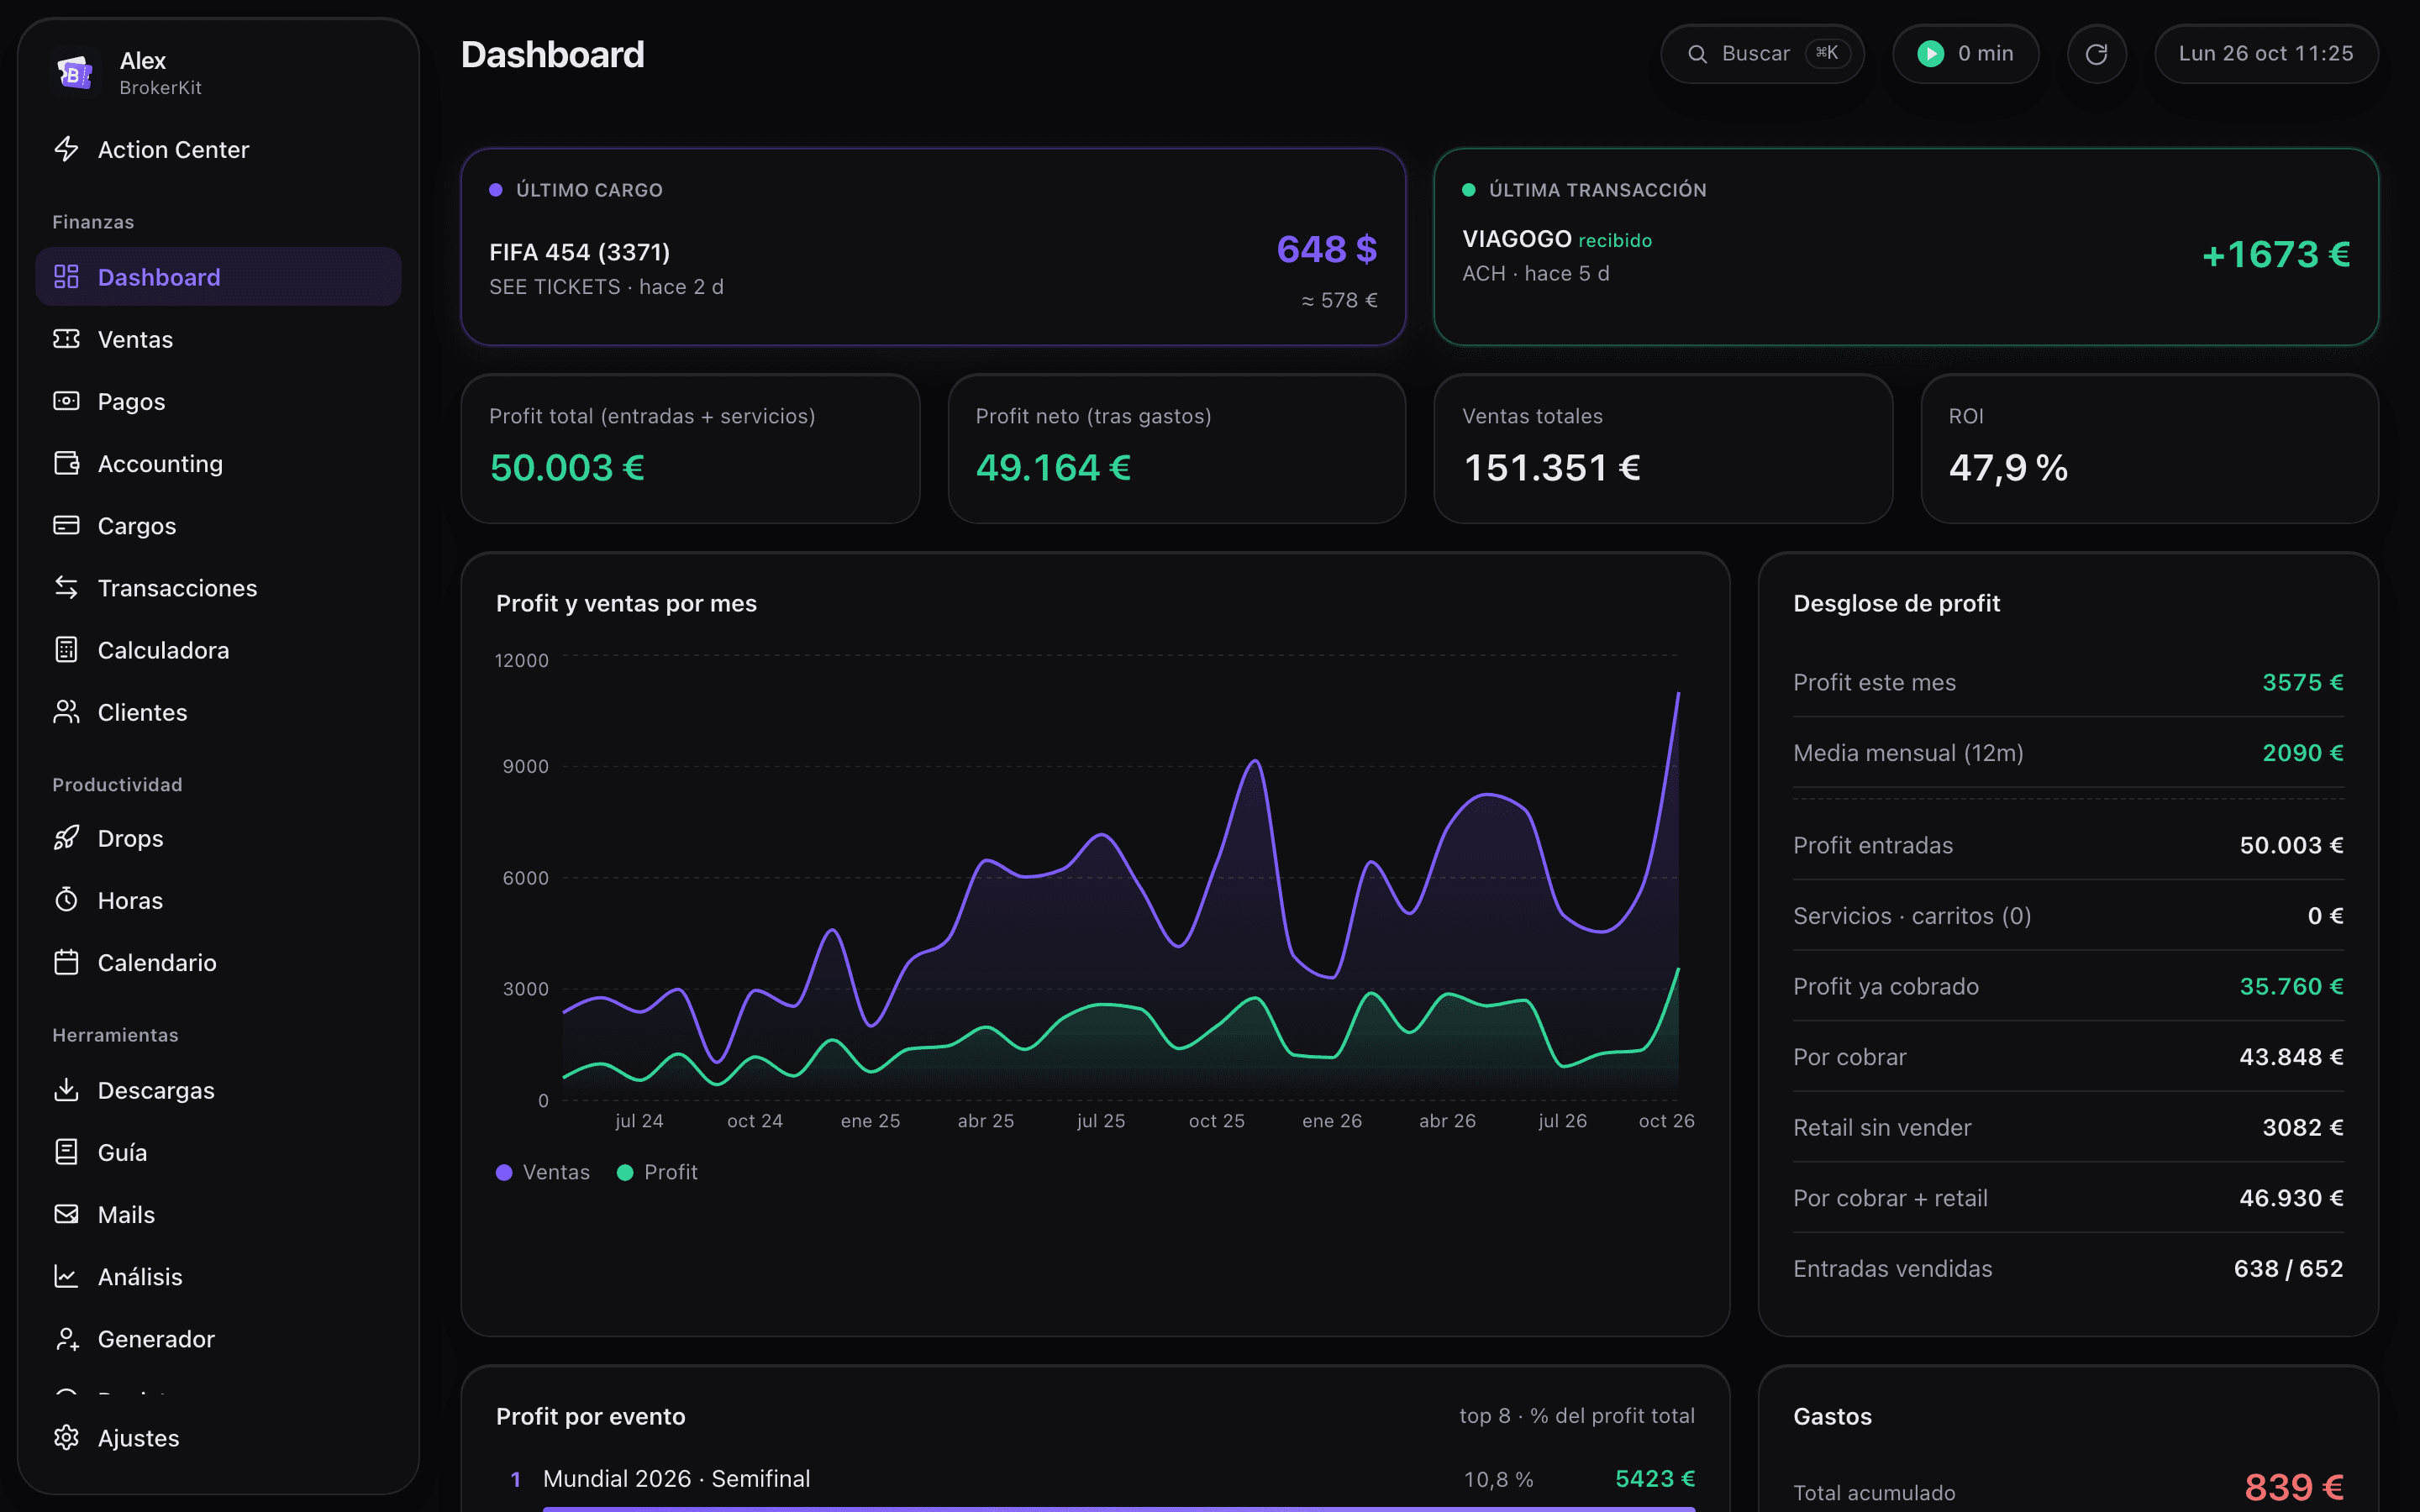Click Entradas vendidas 638 / 652 value
This screenshot has width=2420, height=1512.
(x=2288, y=1269)
